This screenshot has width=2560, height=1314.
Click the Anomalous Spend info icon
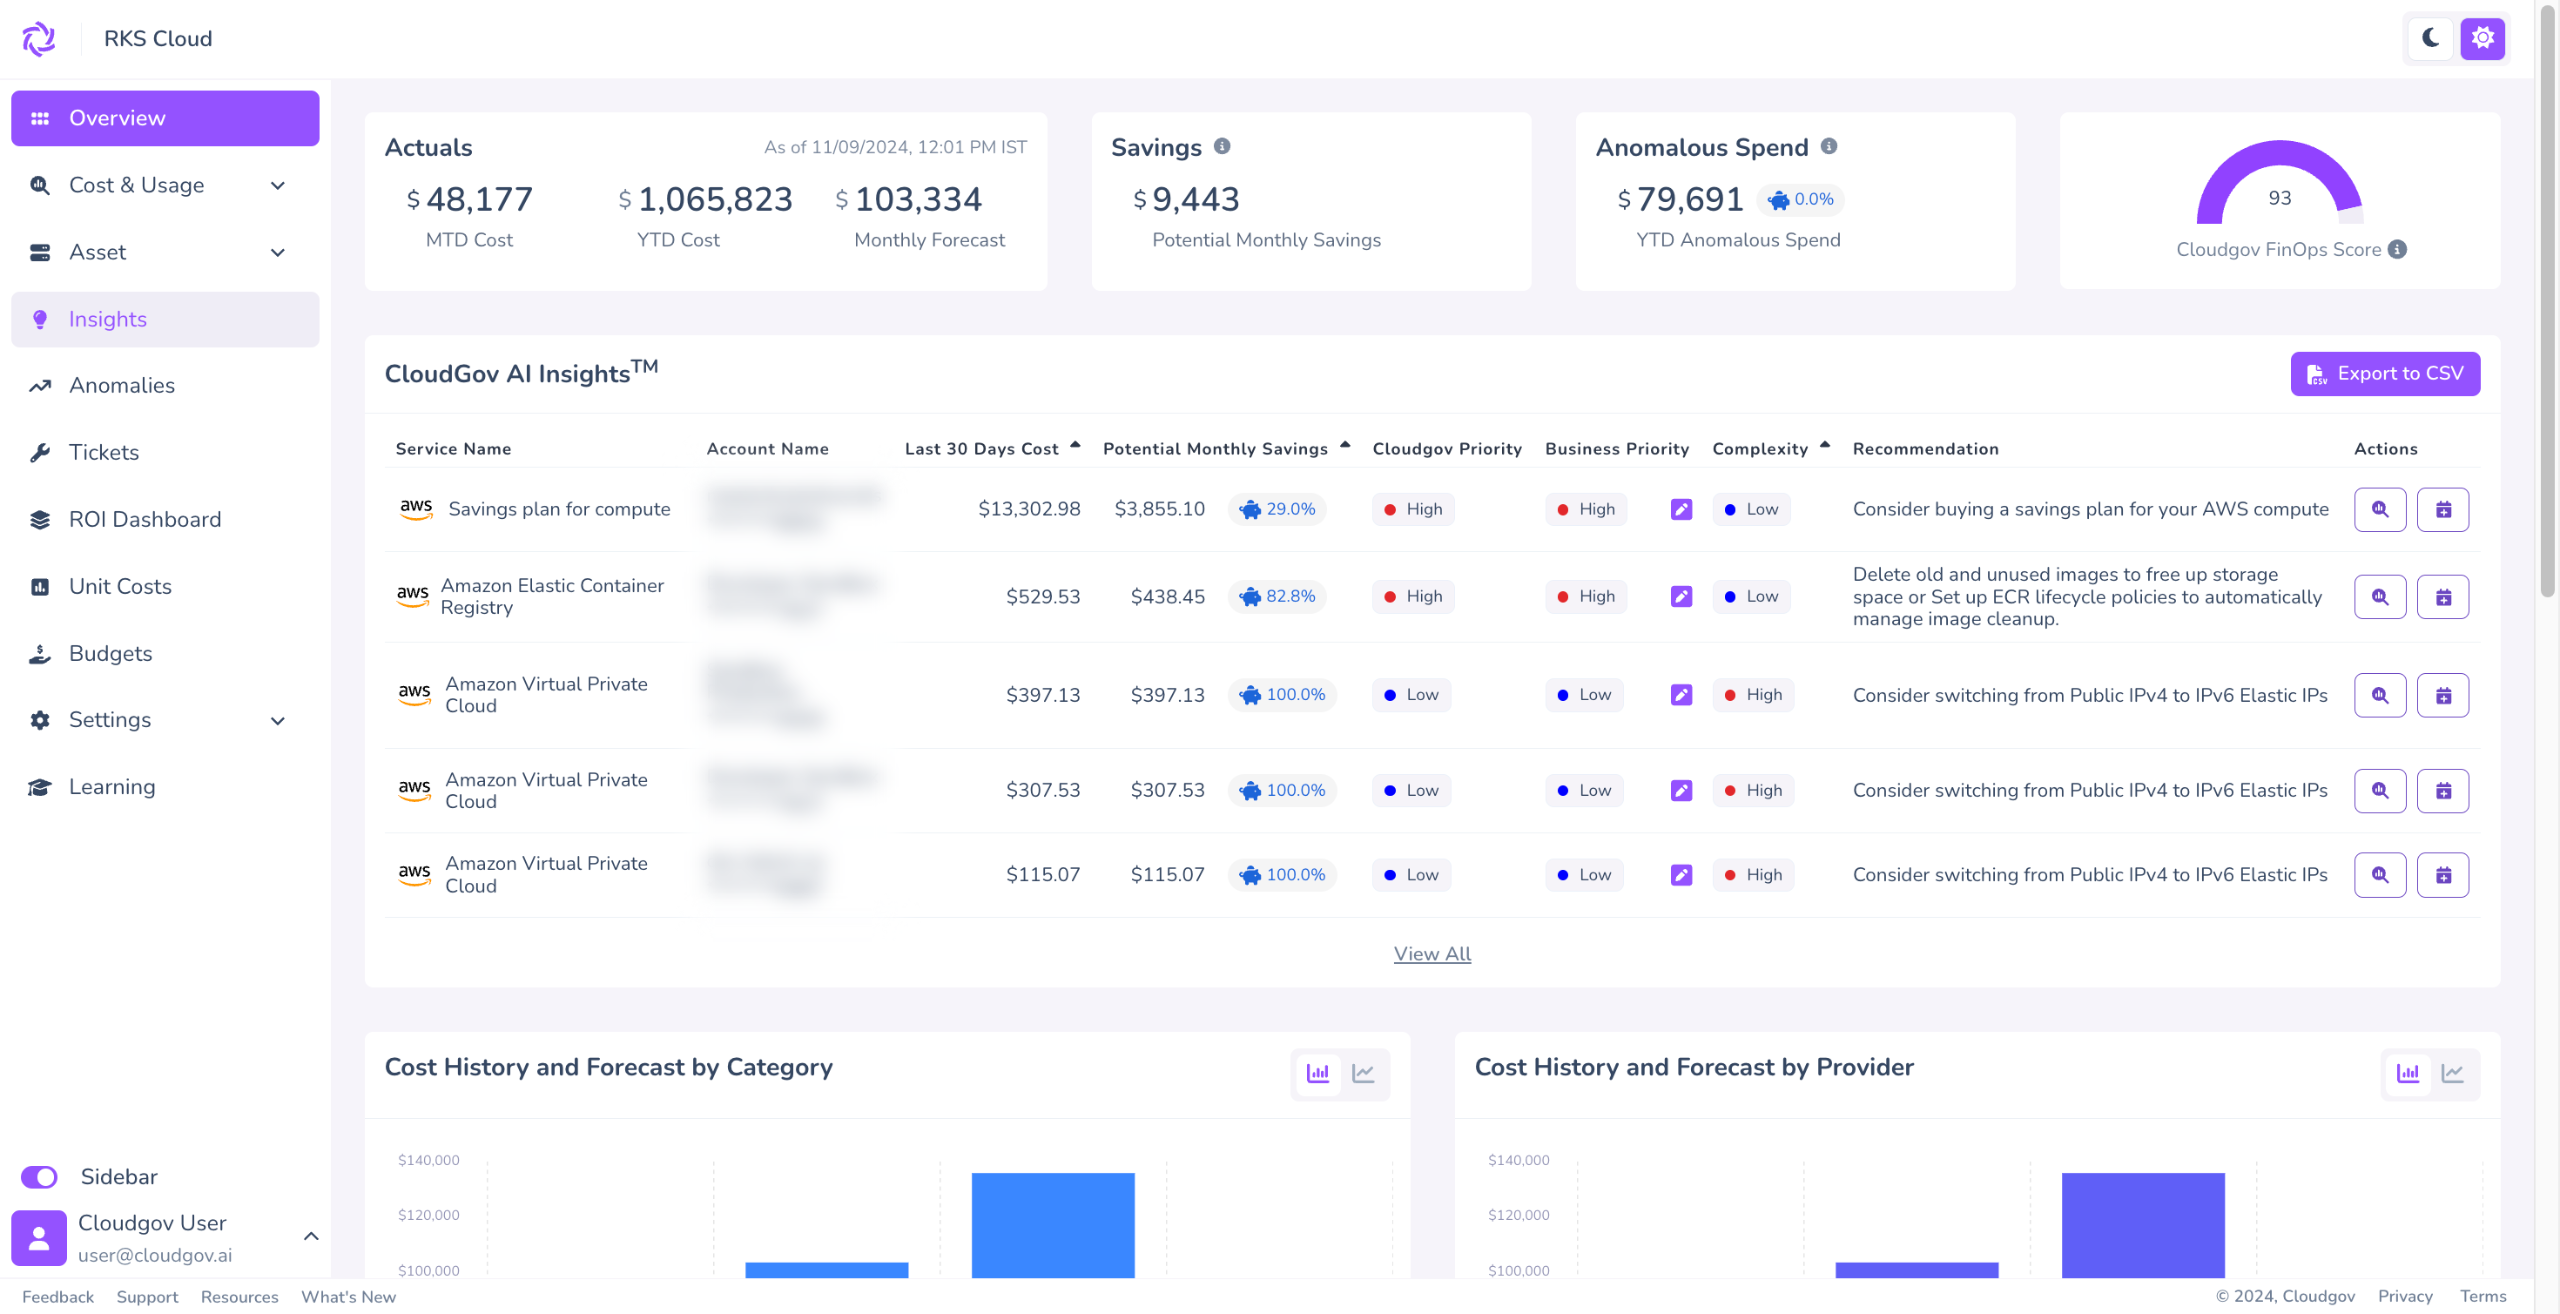pyautogui.click(x=1829, y=146)
